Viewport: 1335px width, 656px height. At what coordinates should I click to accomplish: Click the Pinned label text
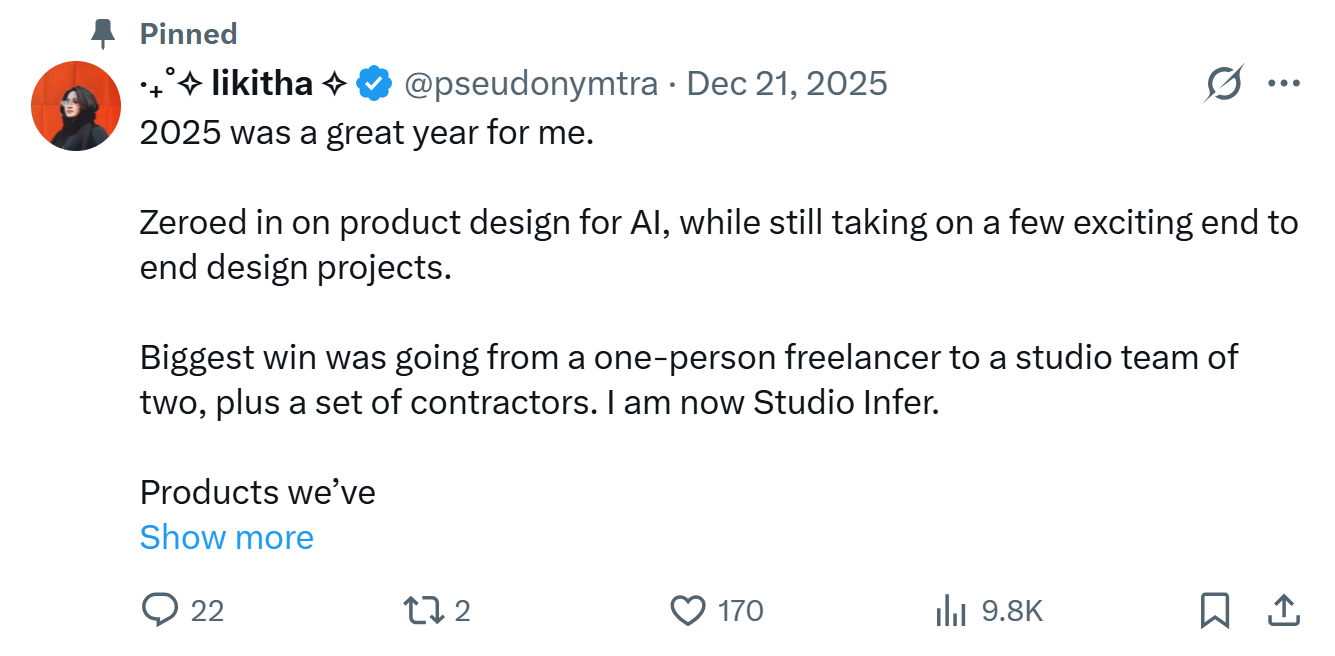click(x=188, y=34)
